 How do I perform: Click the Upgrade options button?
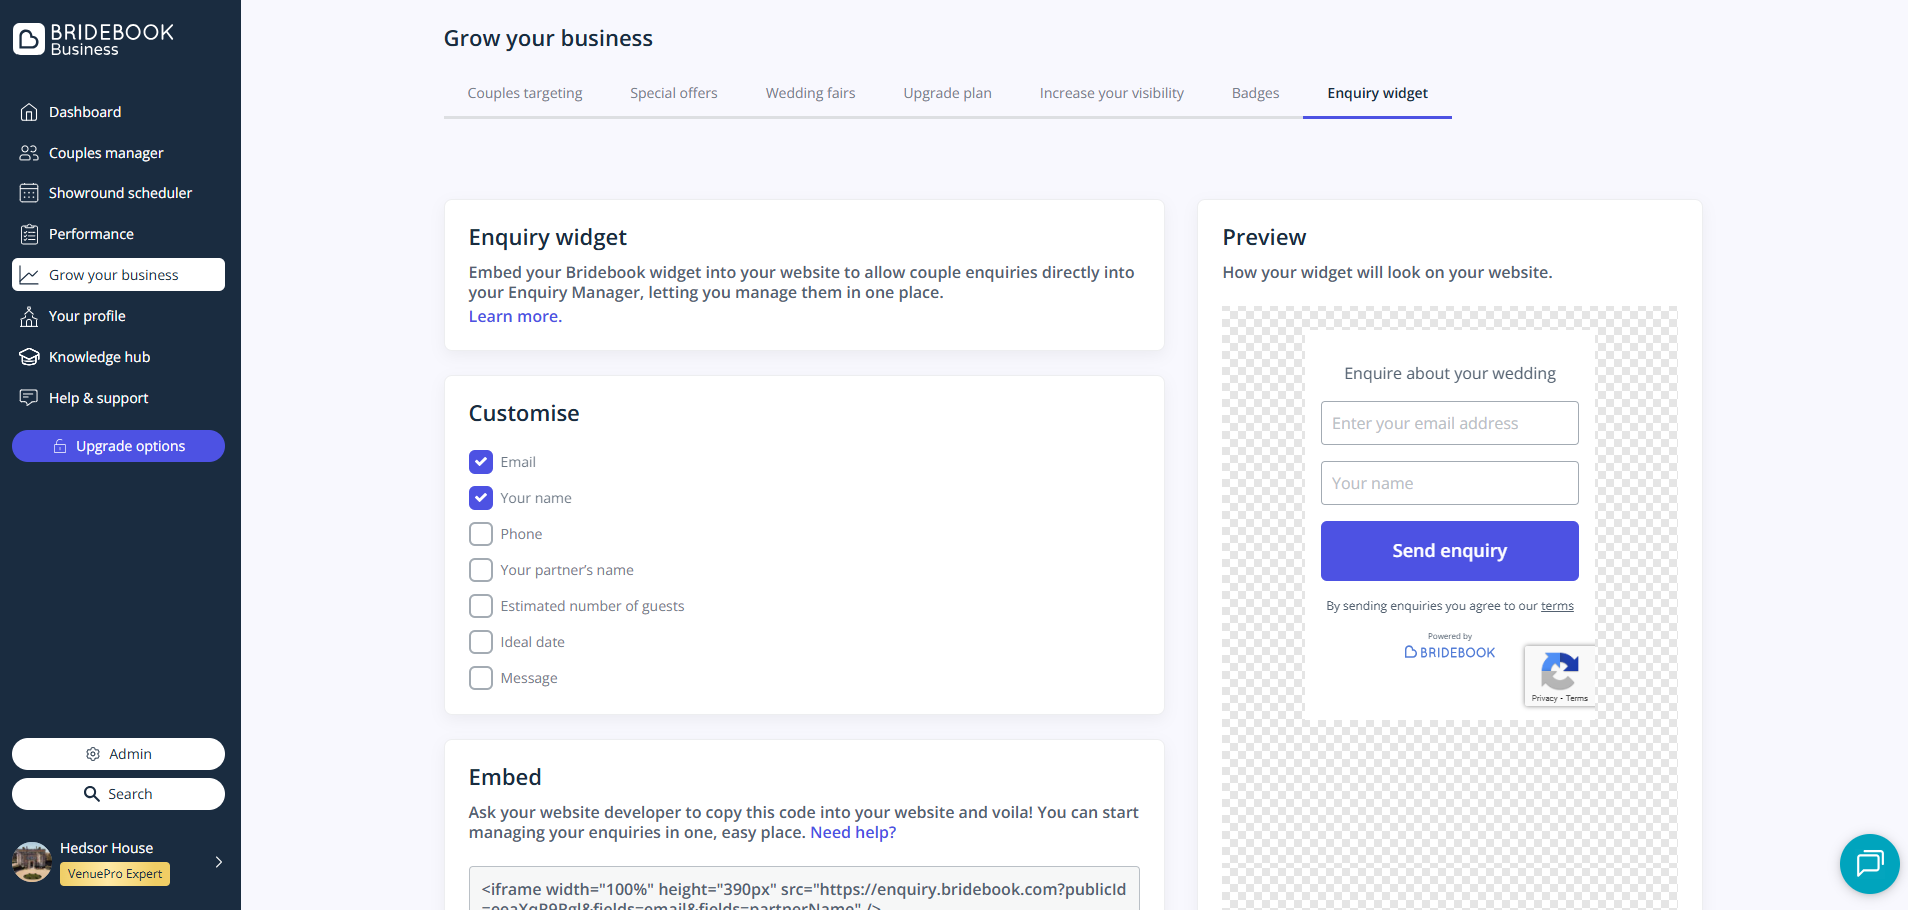pyautogui.click(x=118, y=446)
